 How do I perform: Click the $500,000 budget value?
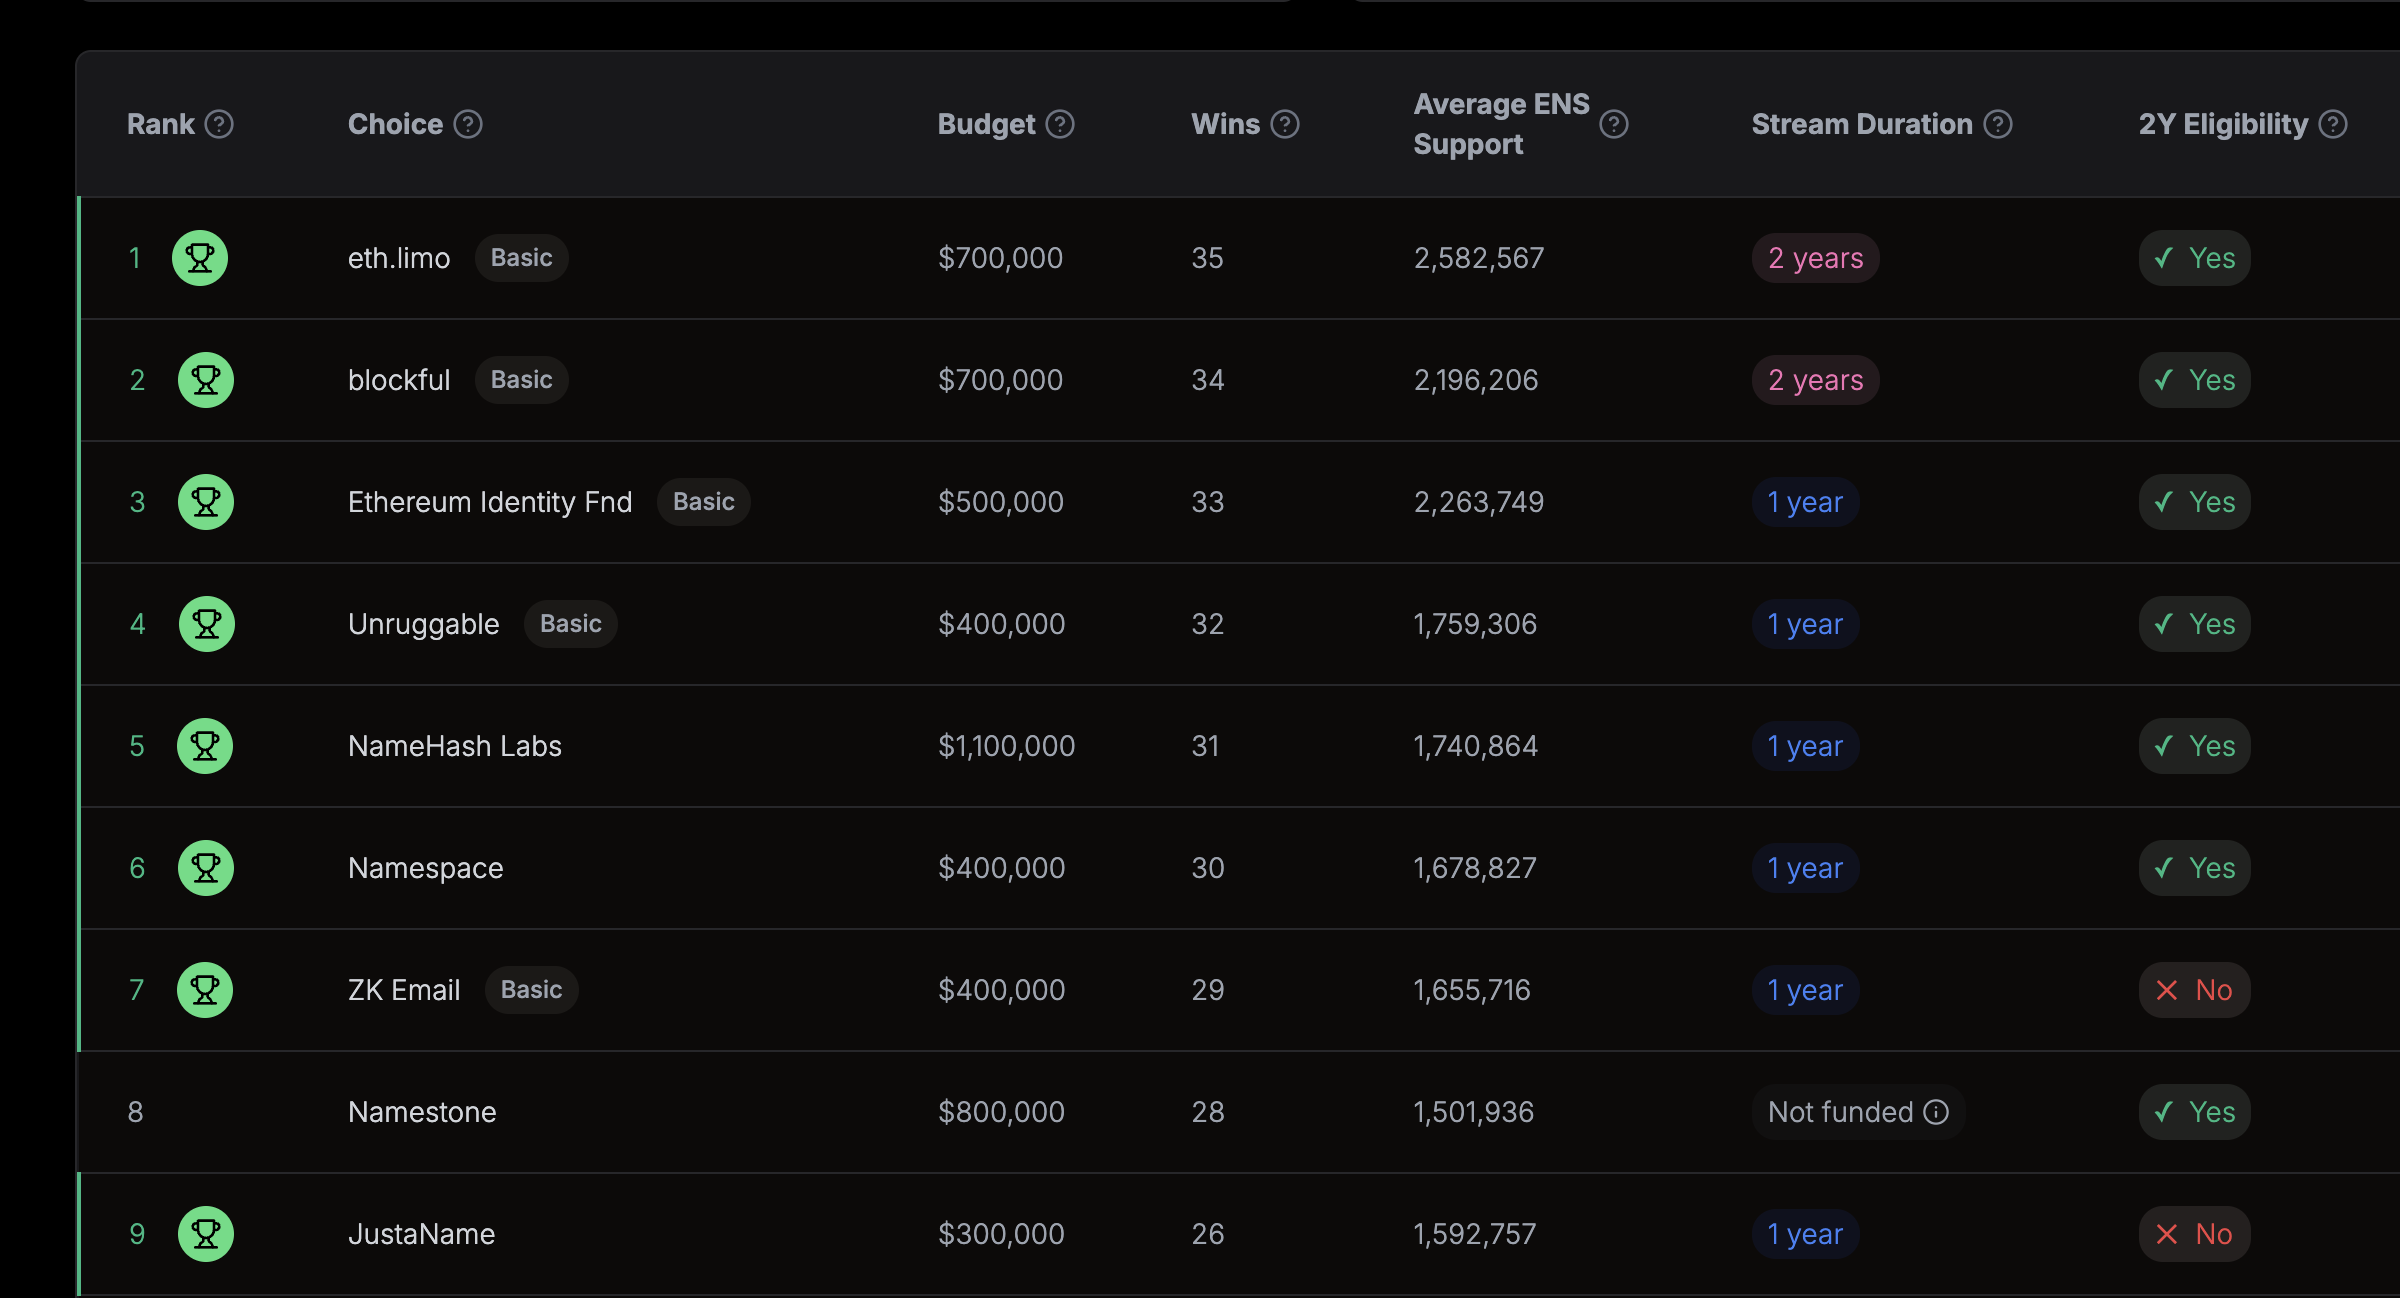point(1001,502)
